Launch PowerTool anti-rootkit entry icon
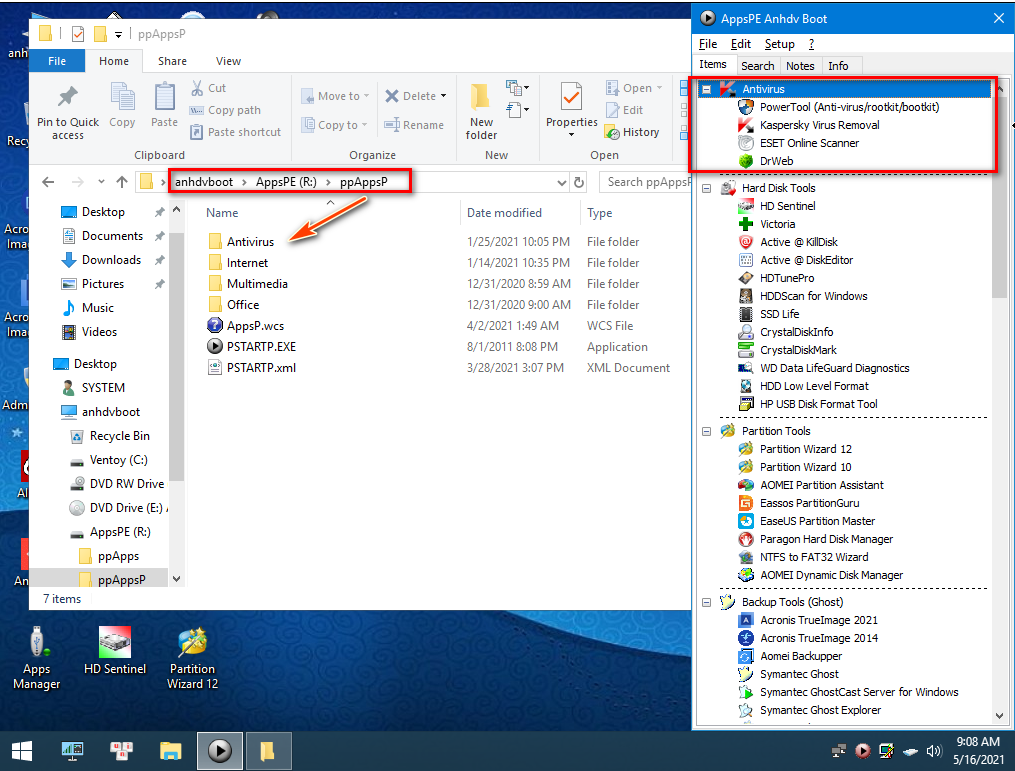This screenshot has width=1015, height=771. (x=746, y=107)
